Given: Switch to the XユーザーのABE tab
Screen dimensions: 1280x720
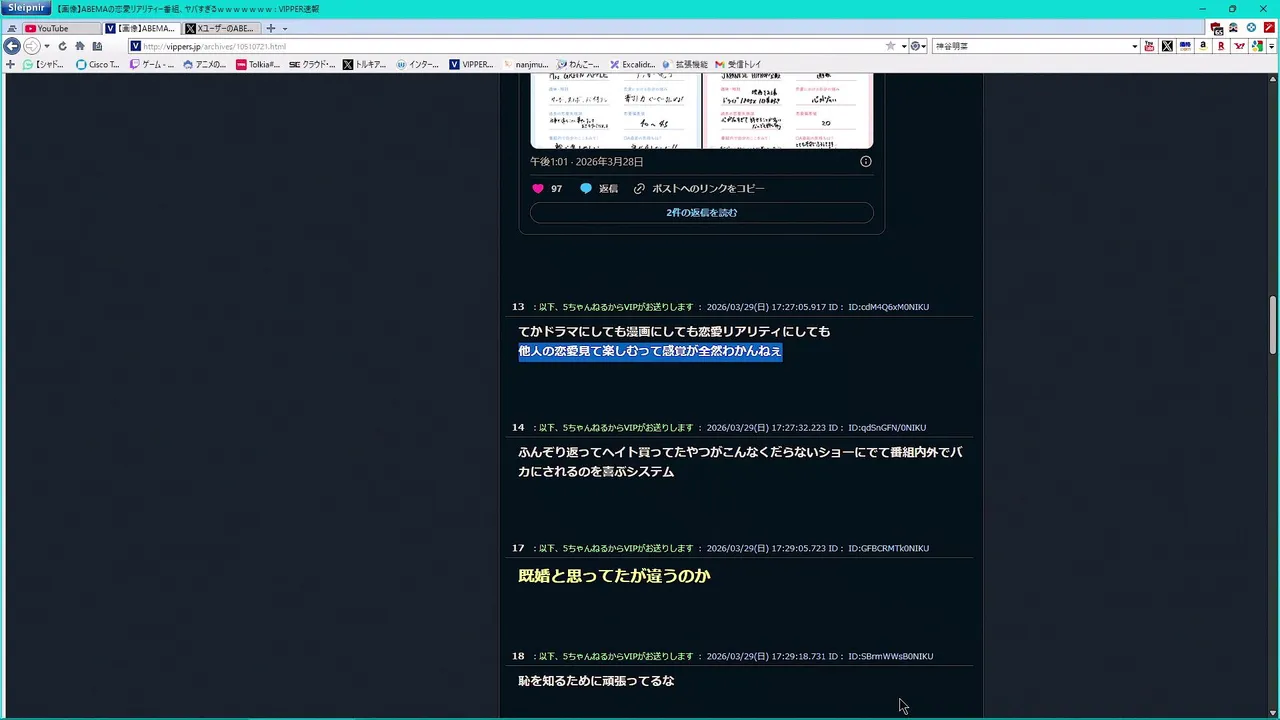Looking at the screenshot, I should point(221,28).
